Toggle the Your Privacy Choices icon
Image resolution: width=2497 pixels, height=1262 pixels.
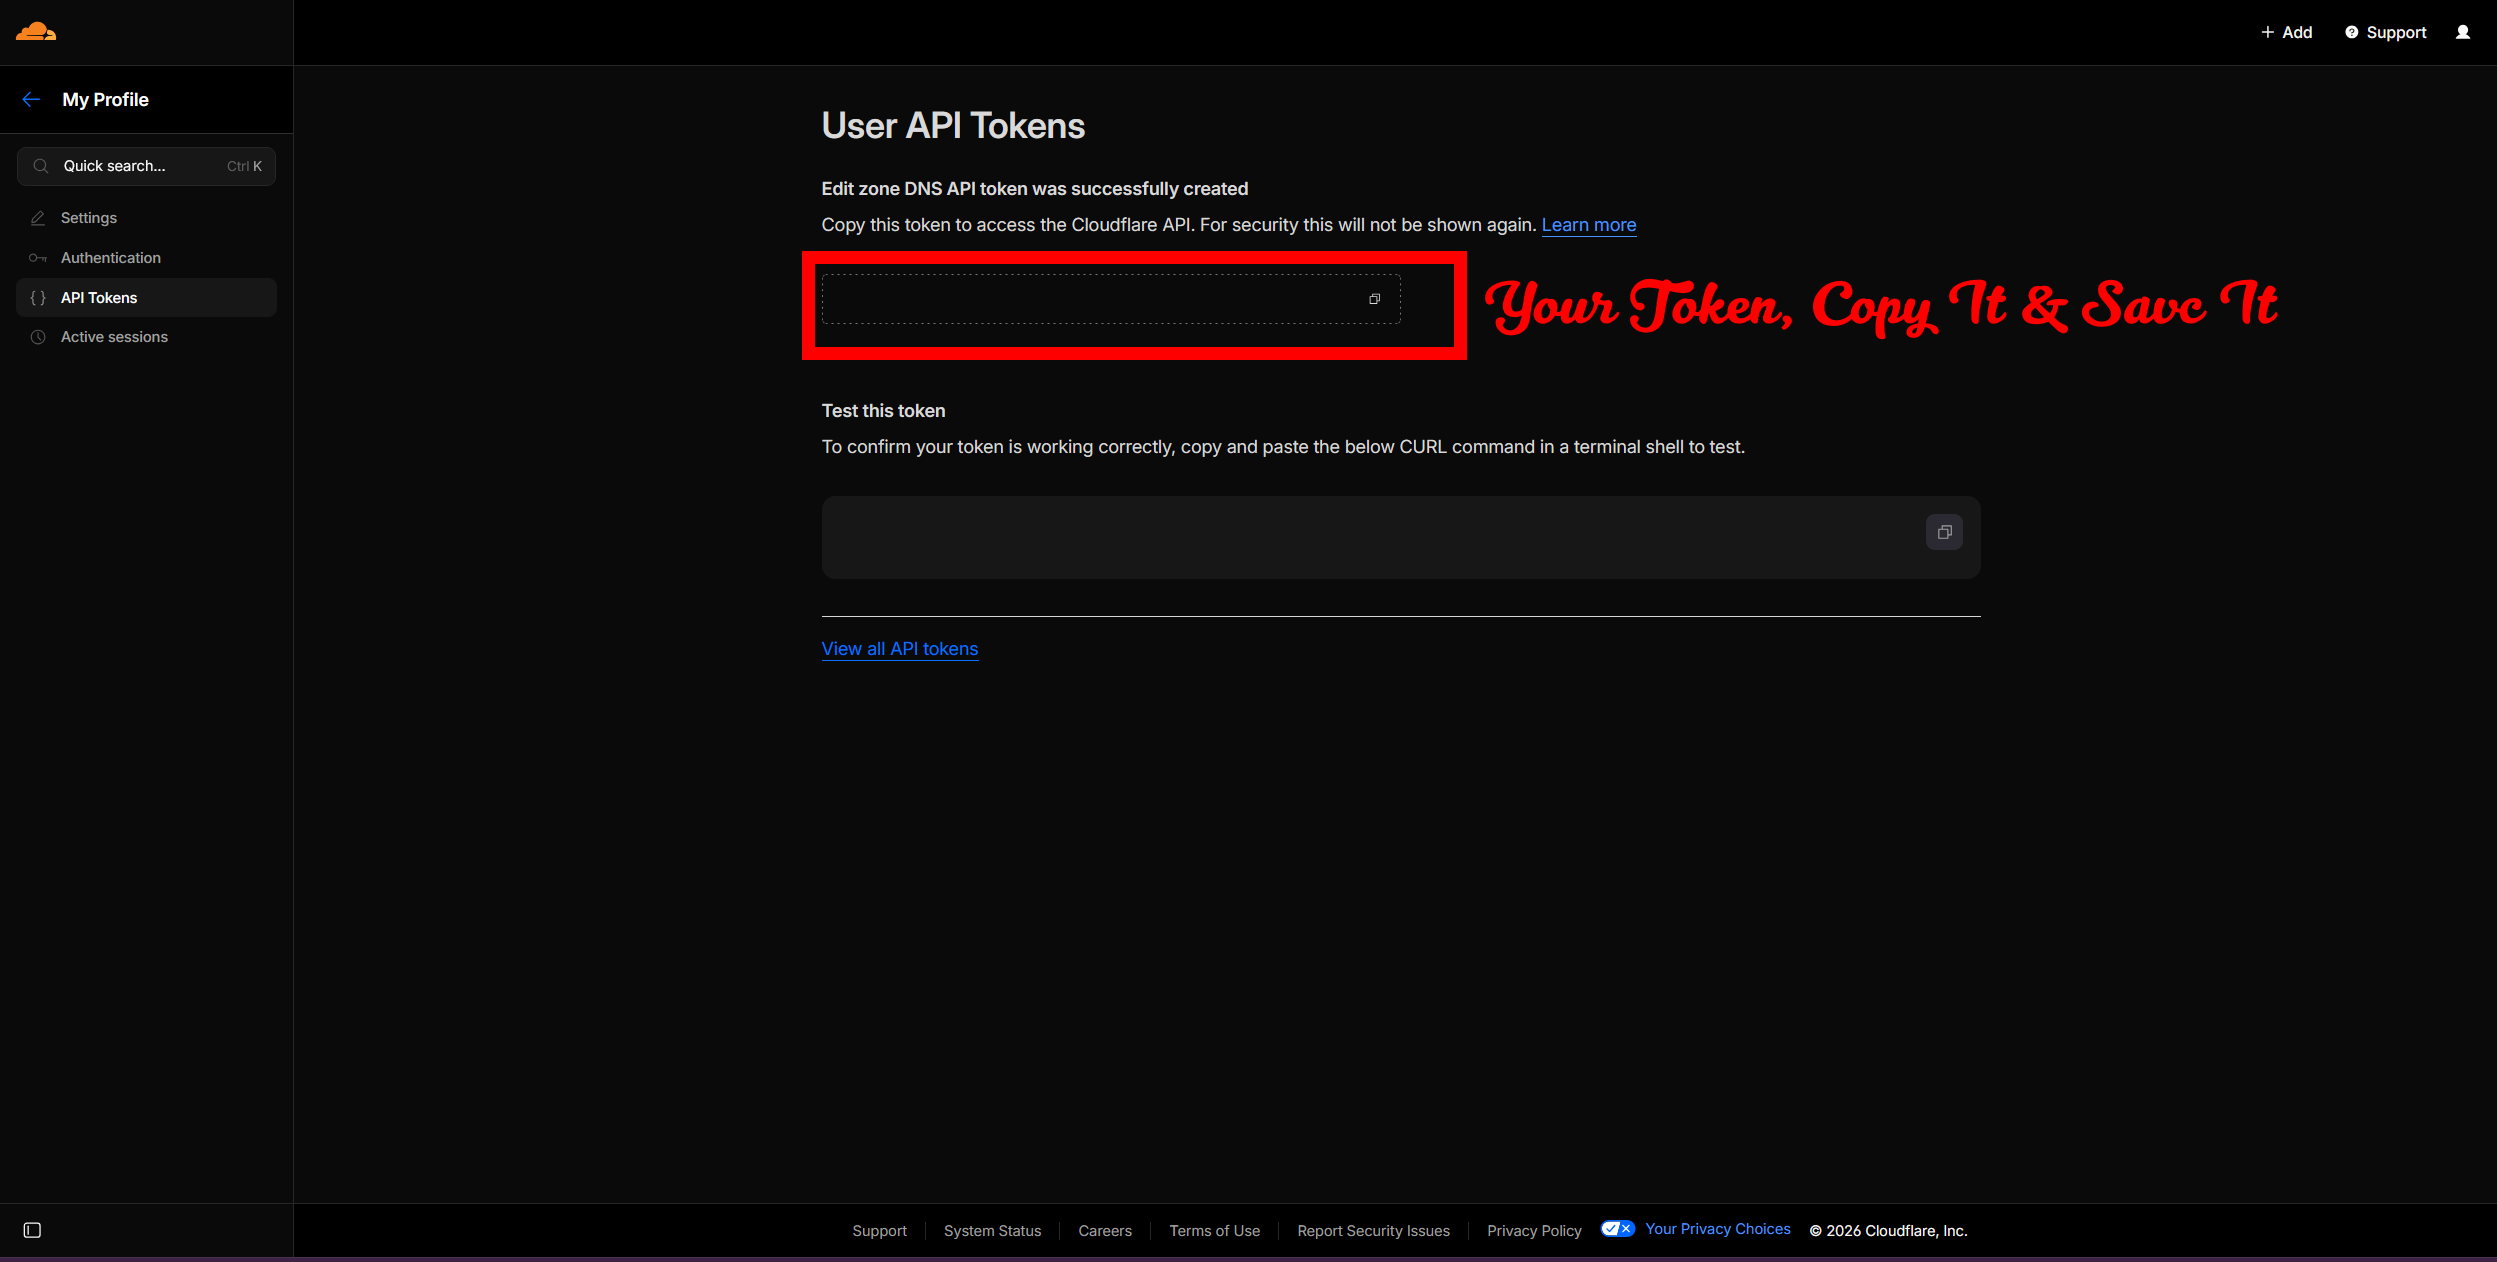(1617, 1229)
